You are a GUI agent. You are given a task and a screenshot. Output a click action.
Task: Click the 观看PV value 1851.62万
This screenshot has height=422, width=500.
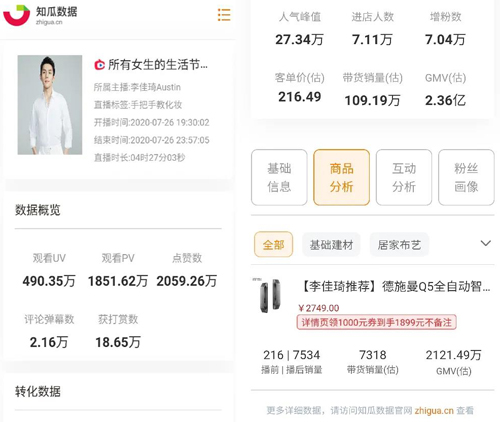(x=118, y=281)
